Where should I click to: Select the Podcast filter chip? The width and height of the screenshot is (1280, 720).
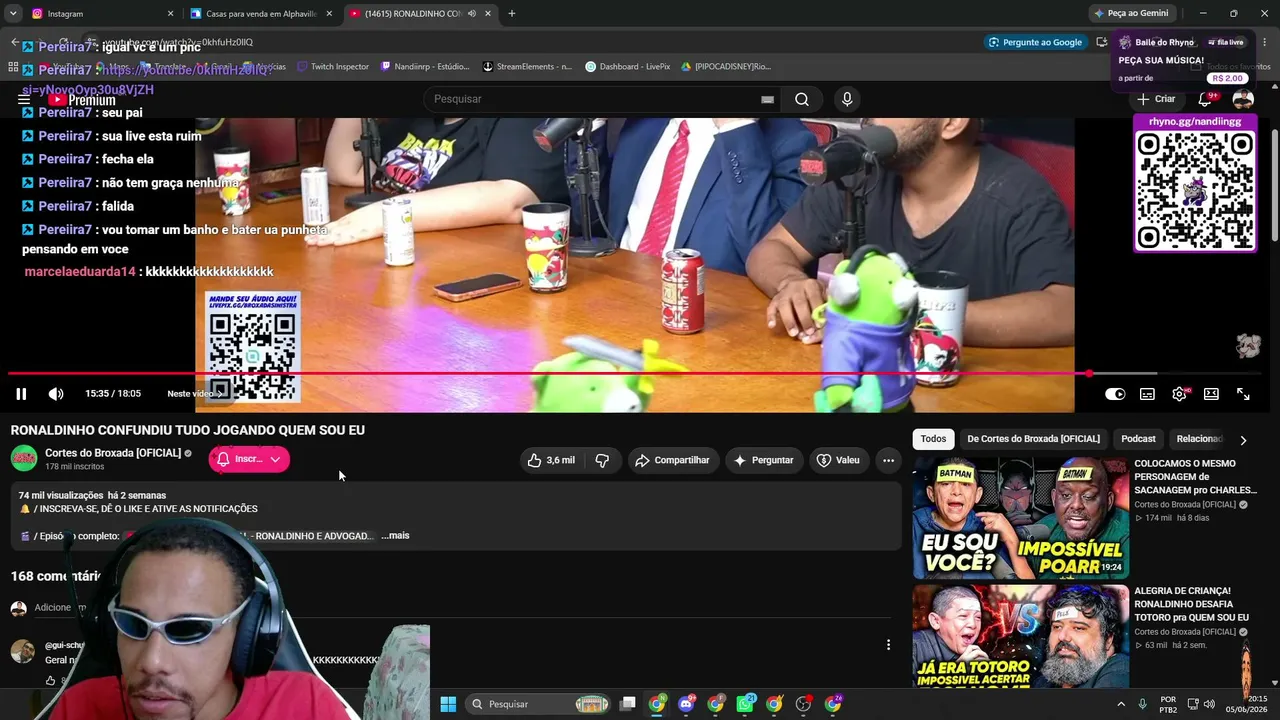tap(1138, 439)
